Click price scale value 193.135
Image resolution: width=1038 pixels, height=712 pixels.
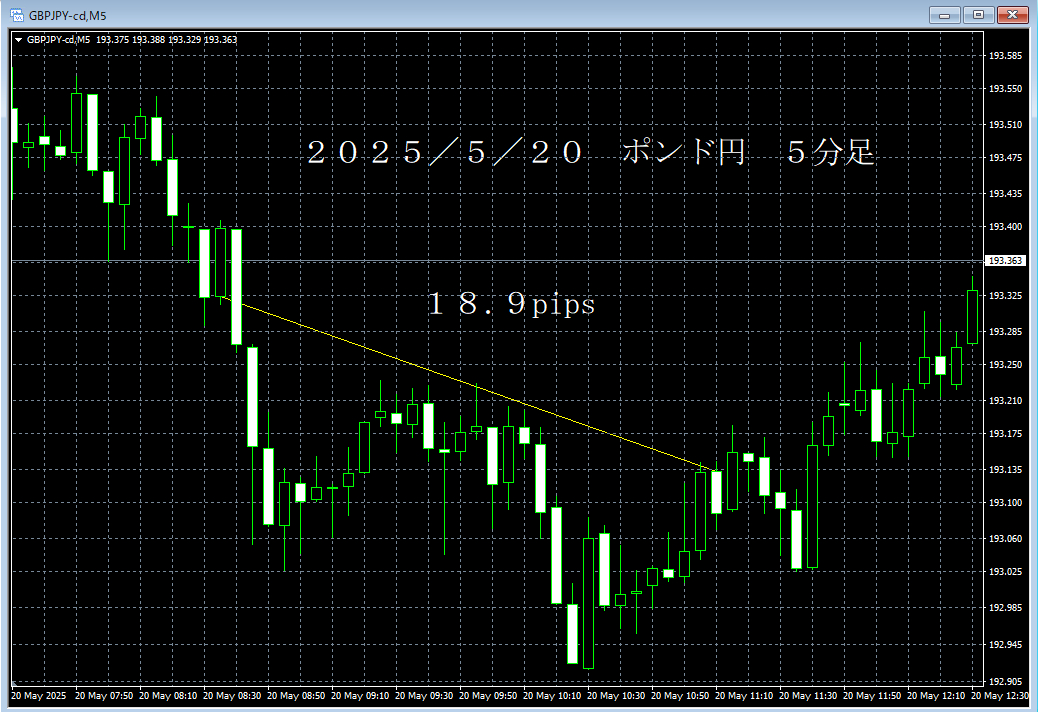click(1005, 470)
